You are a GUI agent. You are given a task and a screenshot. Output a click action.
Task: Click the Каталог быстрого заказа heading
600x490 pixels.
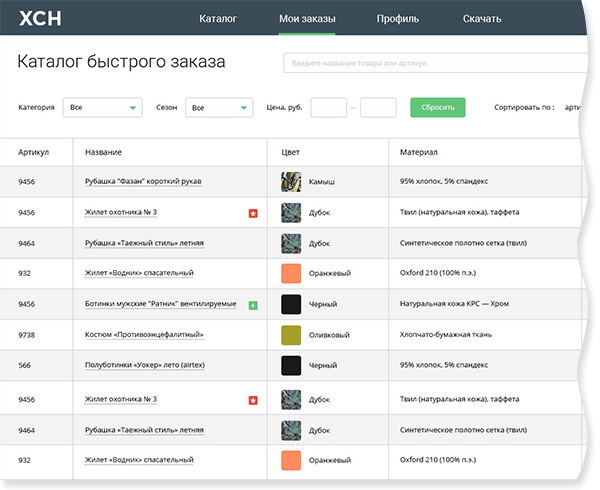121,62
